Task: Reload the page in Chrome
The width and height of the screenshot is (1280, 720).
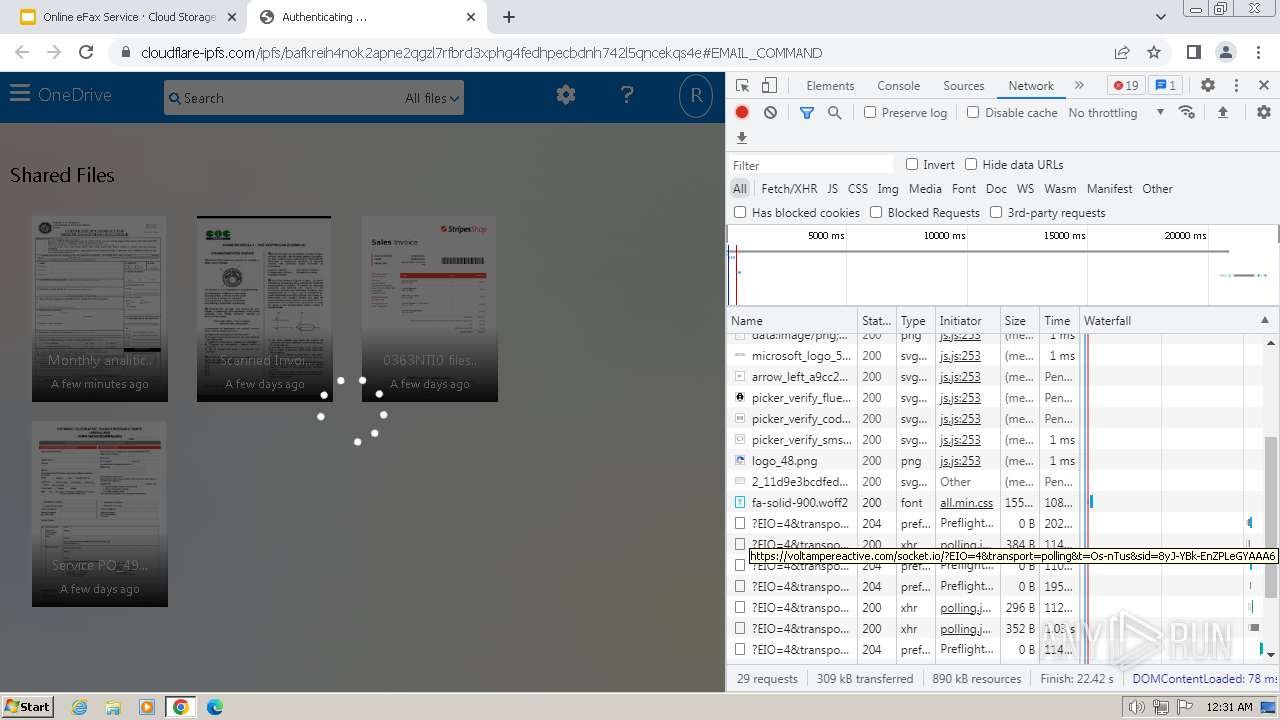Action: click(86, 52)
